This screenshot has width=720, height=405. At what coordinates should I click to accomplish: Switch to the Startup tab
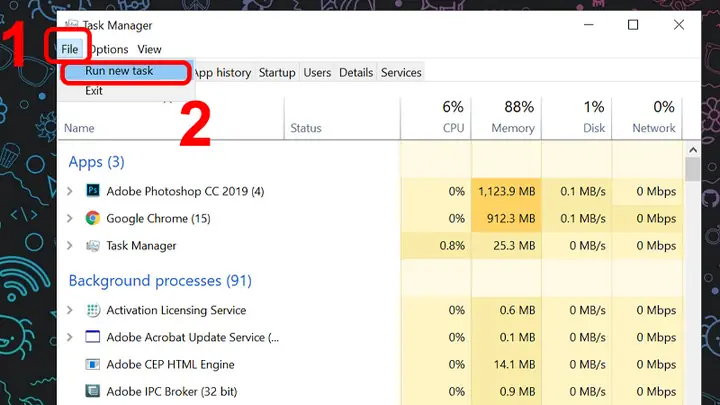[x=277, y=73]
